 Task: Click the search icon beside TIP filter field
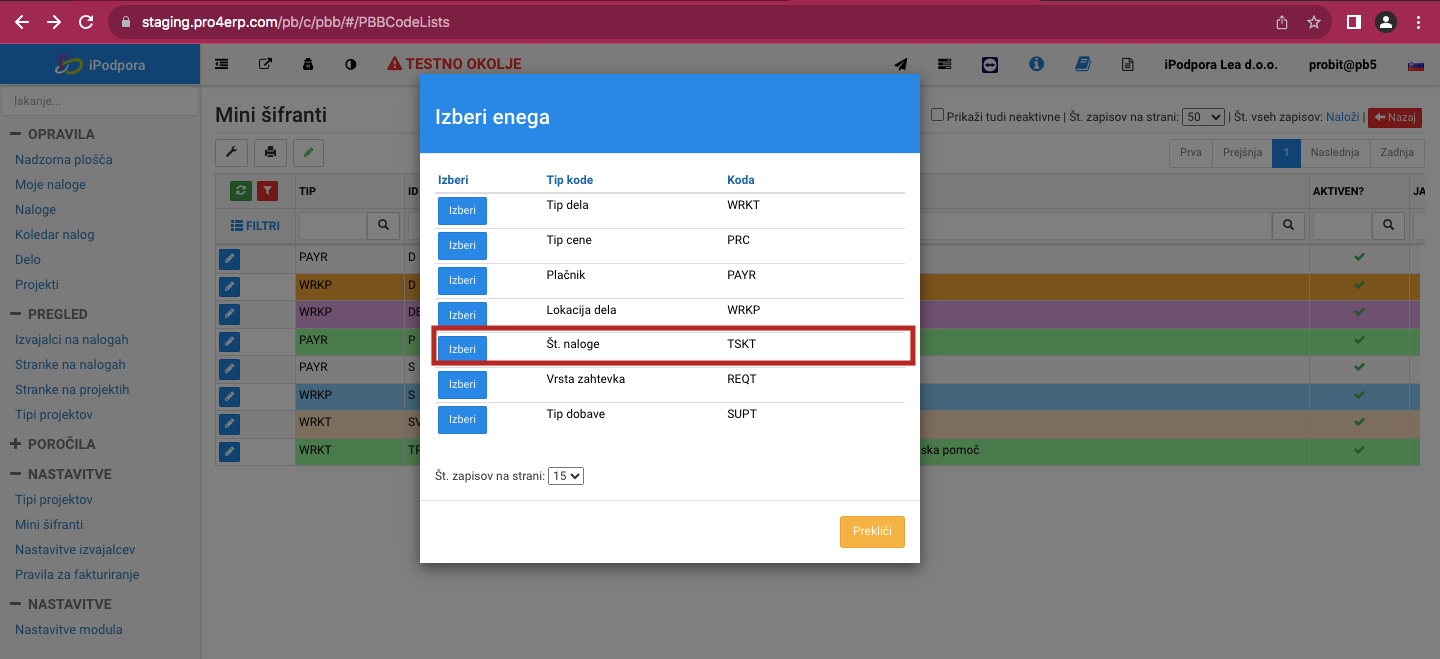(x=384, y=226)
